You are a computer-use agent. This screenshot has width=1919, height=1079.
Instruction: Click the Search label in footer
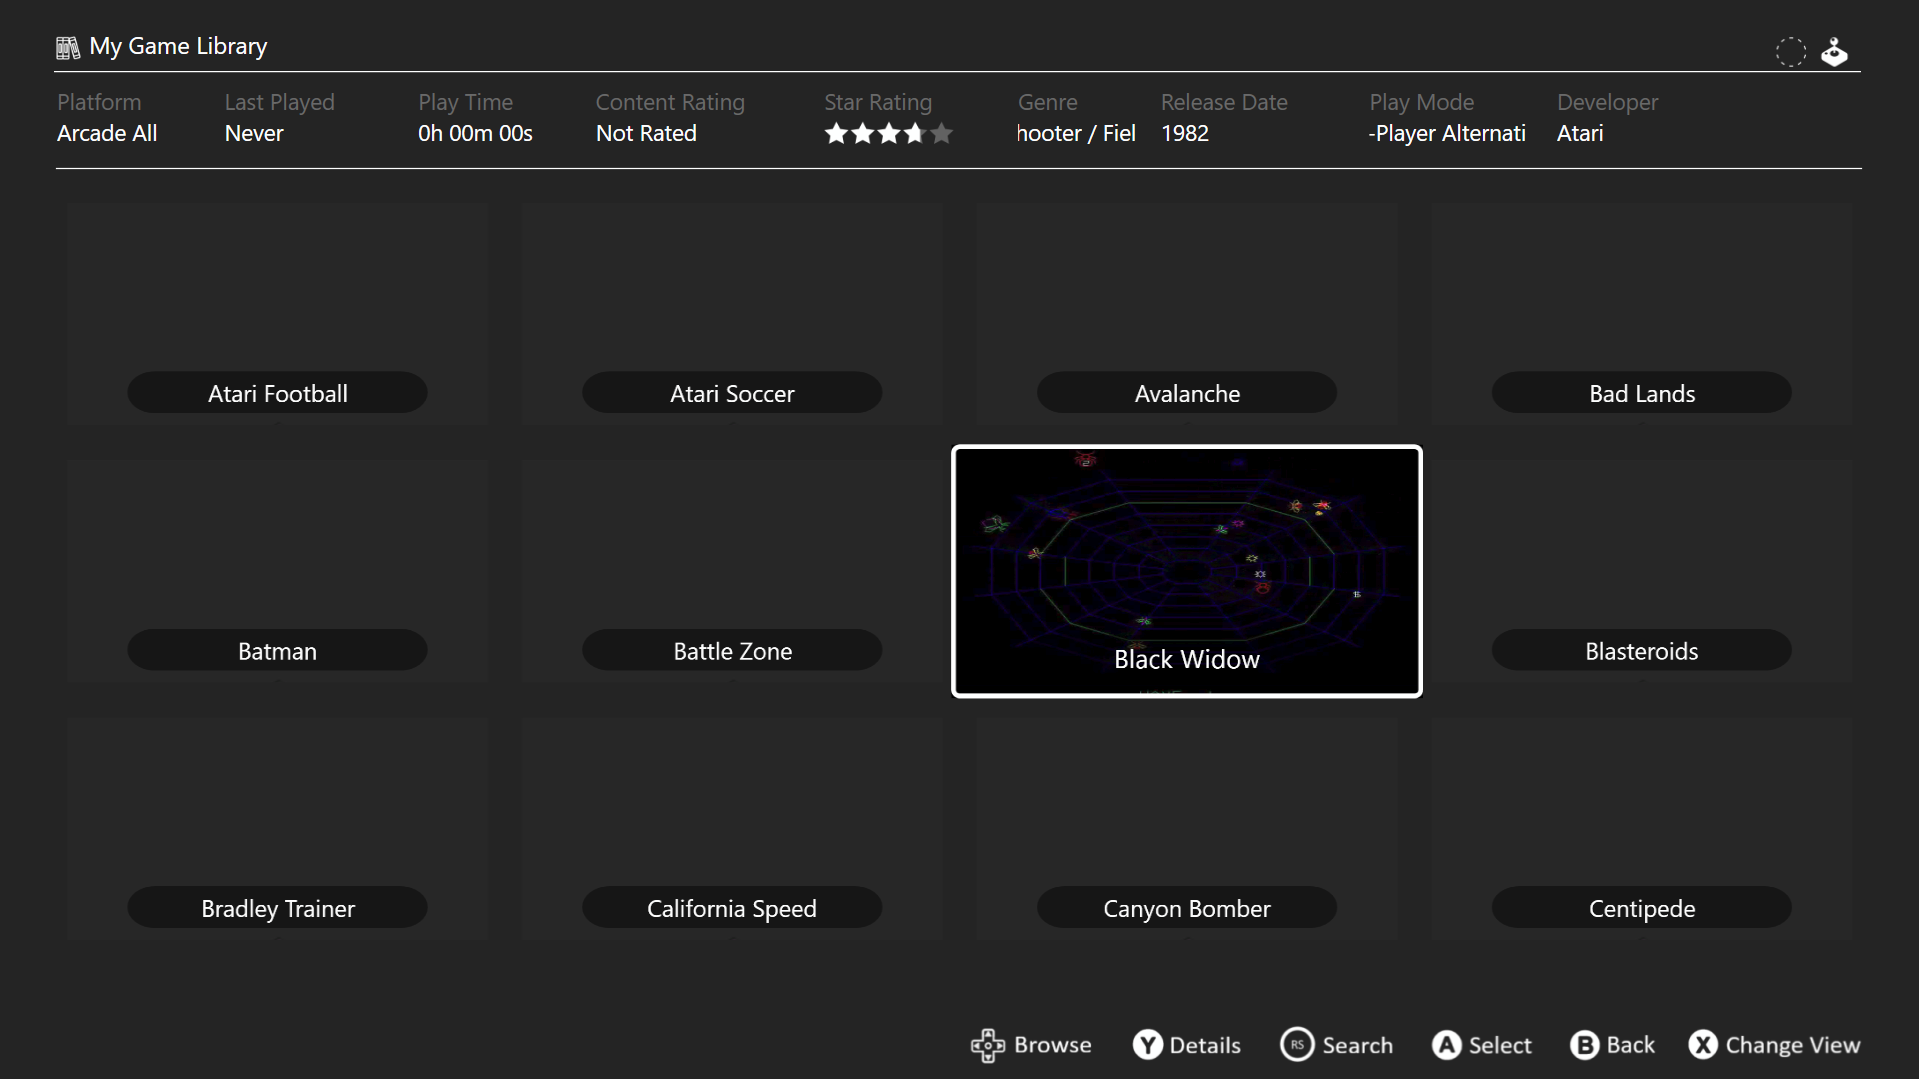point(1357,1045)
